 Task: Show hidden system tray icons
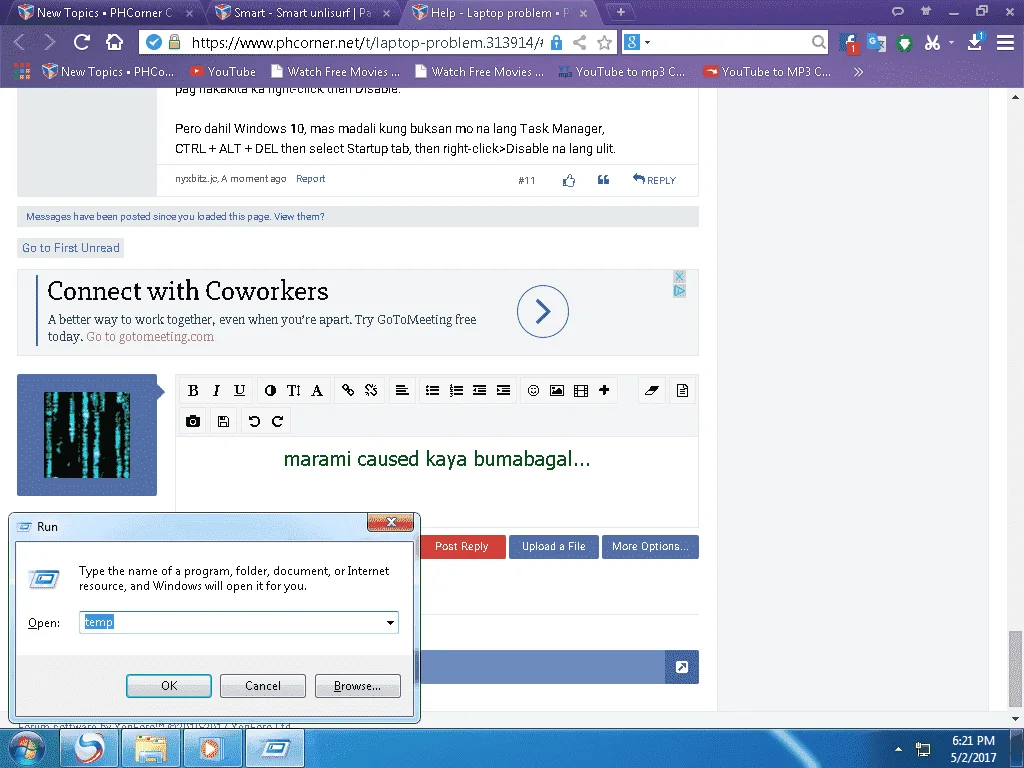coord(899,749)
